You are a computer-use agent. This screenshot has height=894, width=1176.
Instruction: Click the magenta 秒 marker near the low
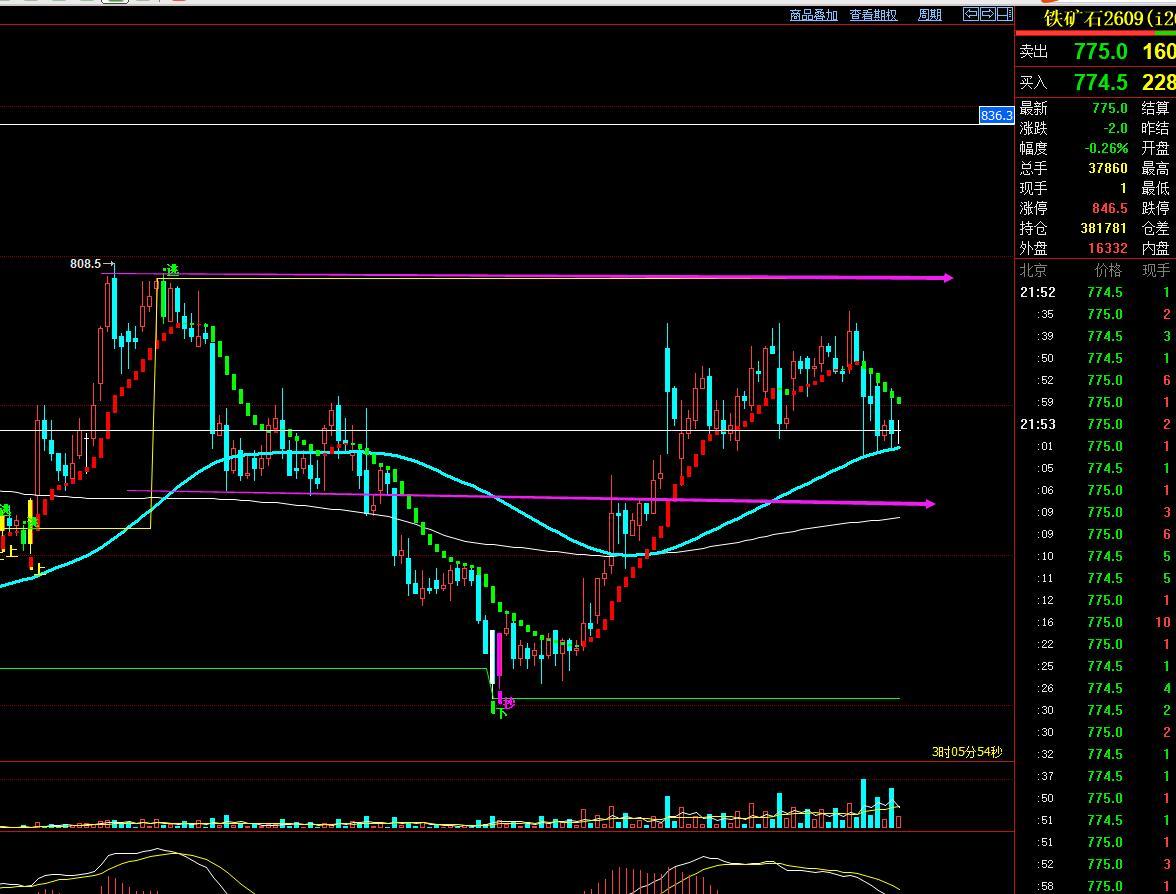[x=509, y=703]
